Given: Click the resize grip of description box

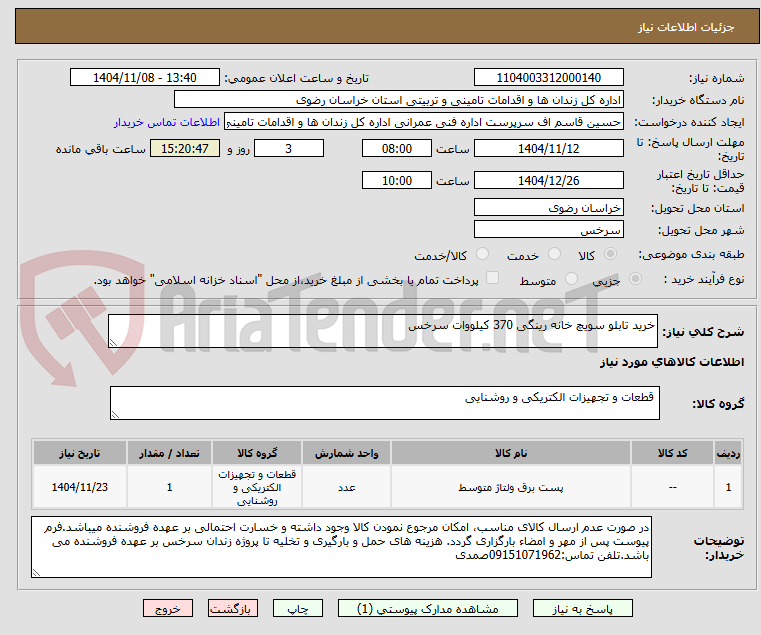Looking at the screenshot, I should [x=113, y=343].
